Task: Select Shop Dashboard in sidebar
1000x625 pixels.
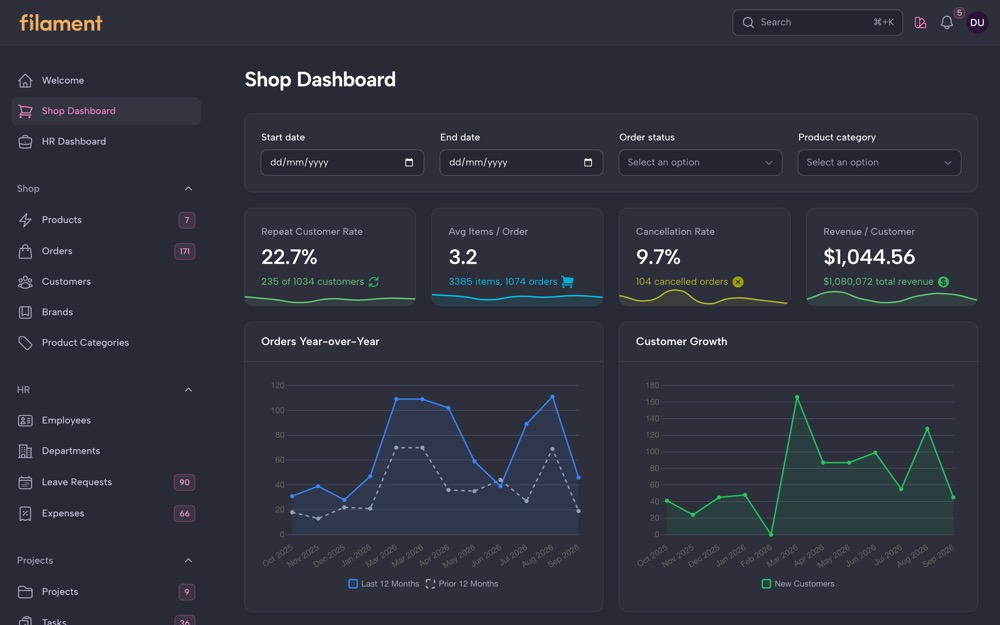Action: 106,111
